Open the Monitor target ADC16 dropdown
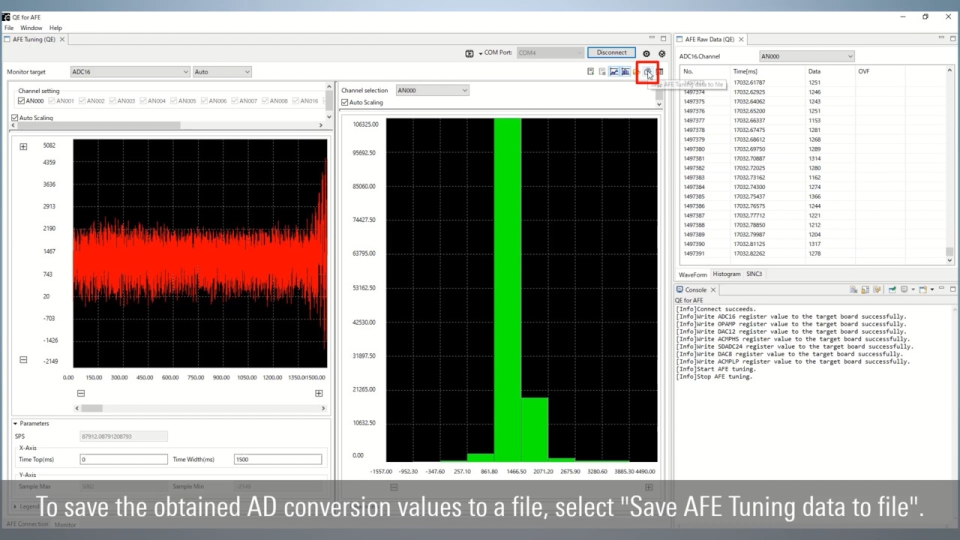The image size is (960, 540). (129, 72)
